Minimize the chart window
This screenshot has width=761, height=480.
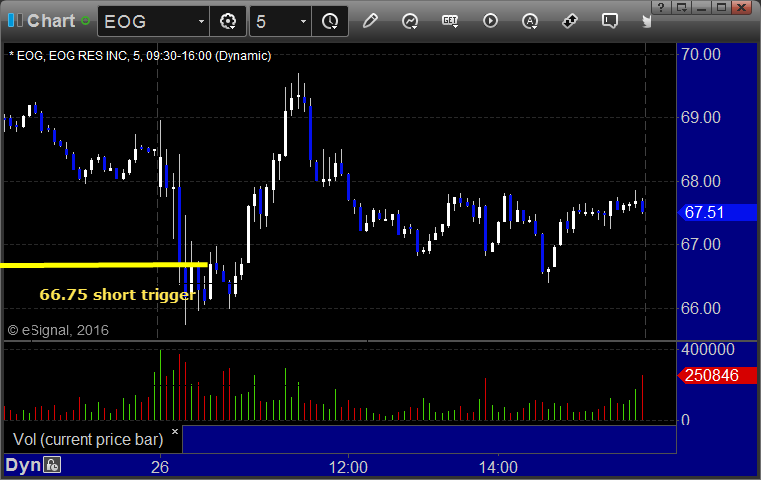click(x=701, y=7)
